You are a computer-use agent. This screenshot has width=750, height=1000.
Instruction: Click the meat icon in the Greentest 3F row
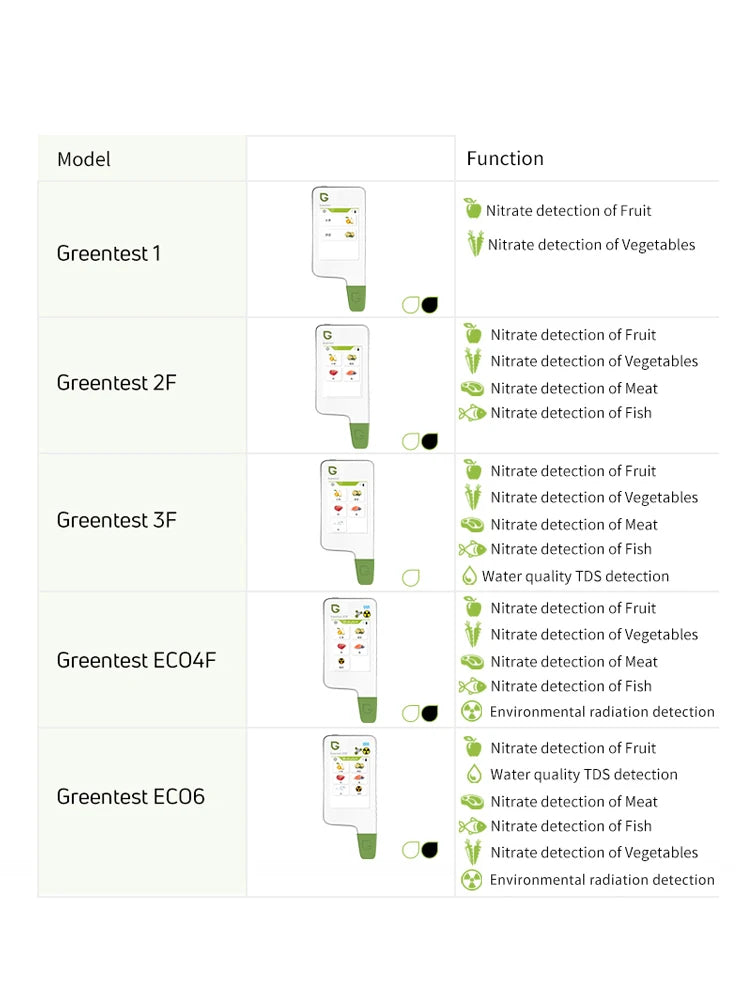click(472, 524)
